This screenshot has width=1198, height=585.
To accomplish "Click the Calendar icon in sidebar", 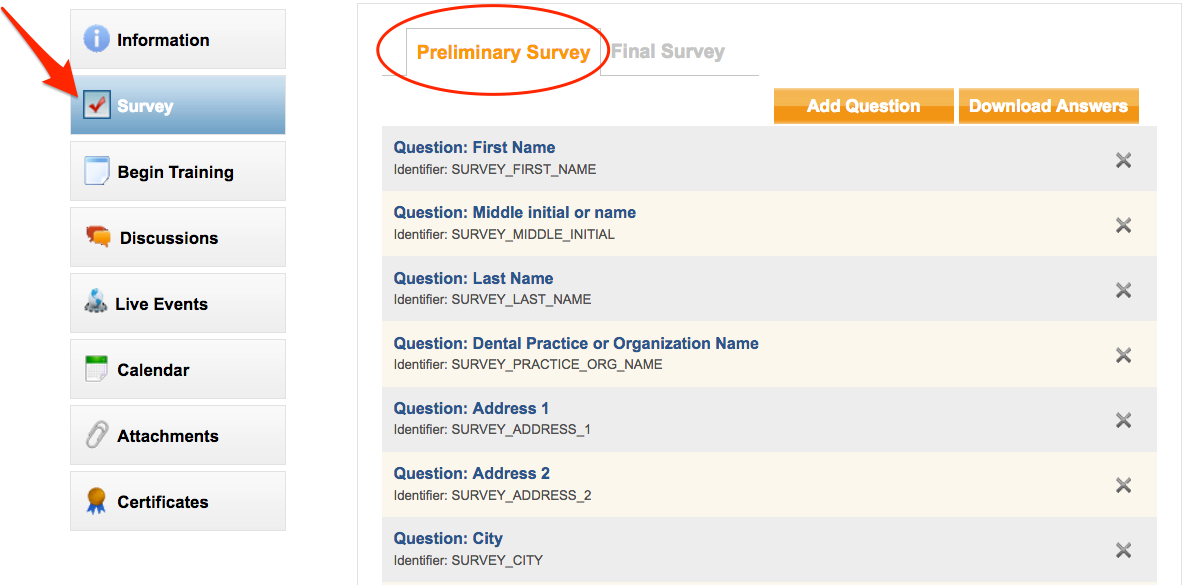I will 96,369.
